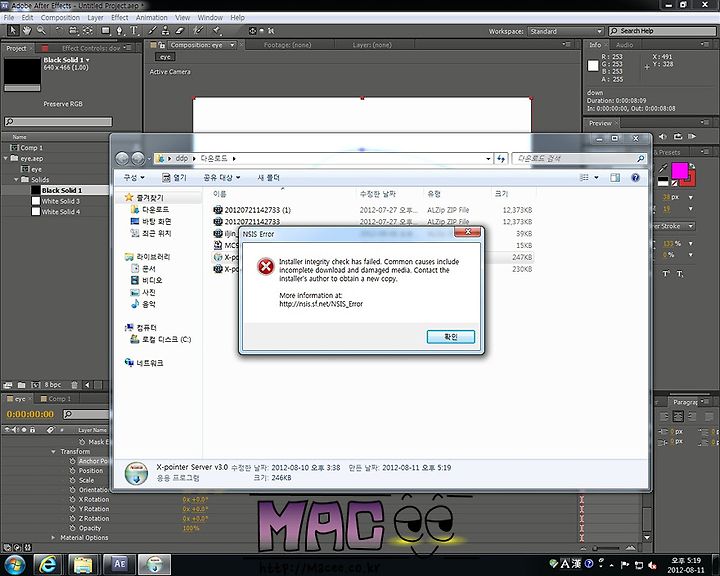Select the Pen tool in After Effects

click(x=120, y=30)
